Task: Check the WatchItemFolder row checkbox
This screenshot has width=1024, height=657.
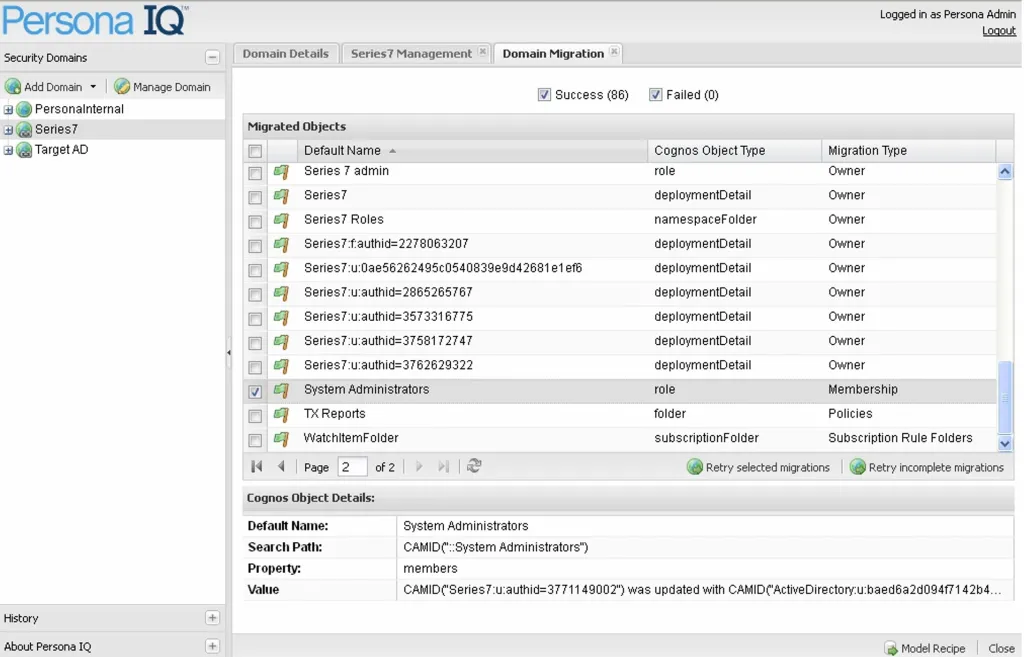Action: [255, 440]
